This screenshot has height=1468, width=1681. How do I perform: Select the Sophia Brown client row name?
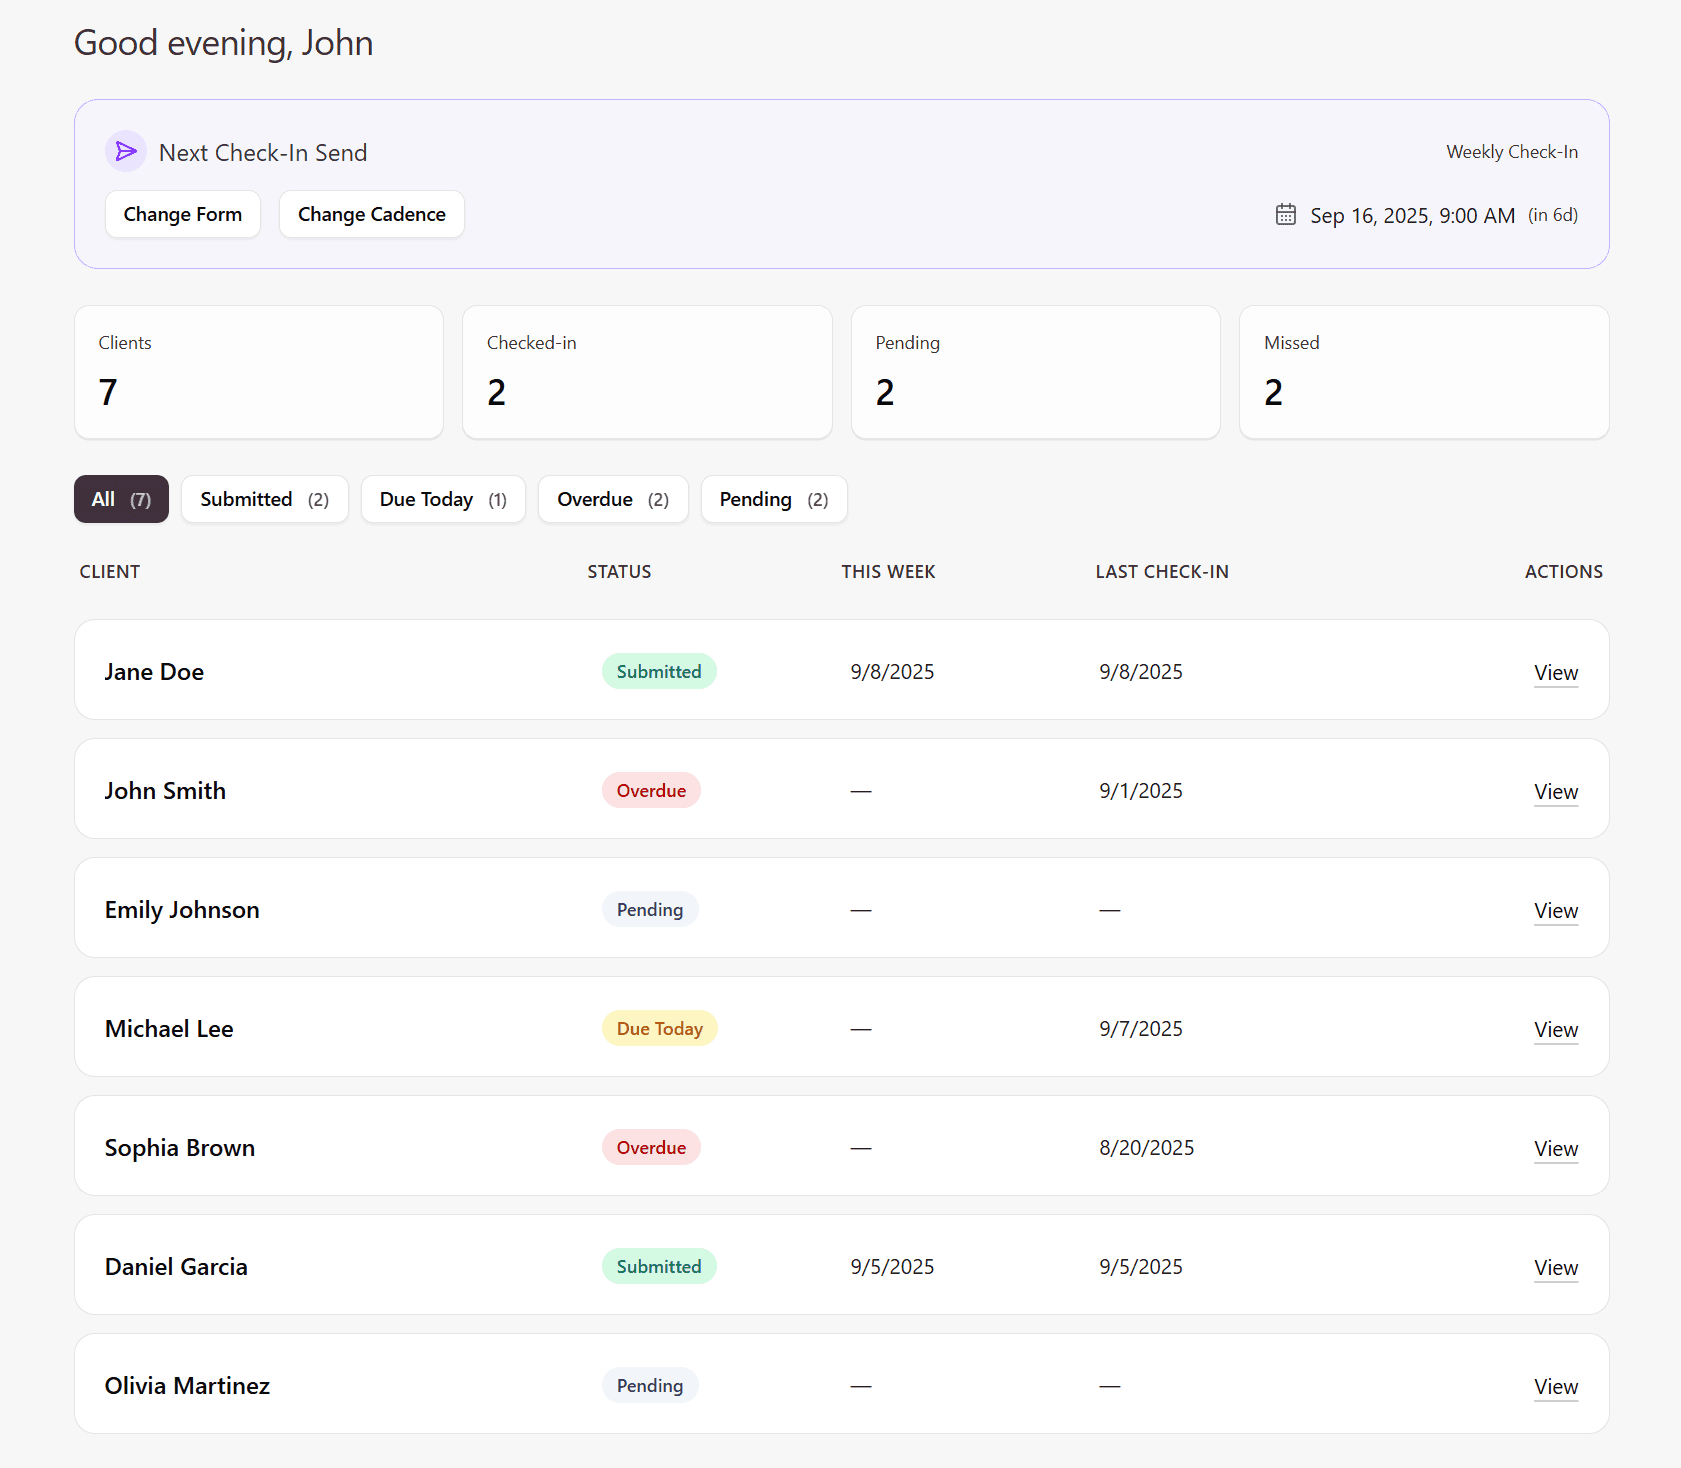(180, 1148)
